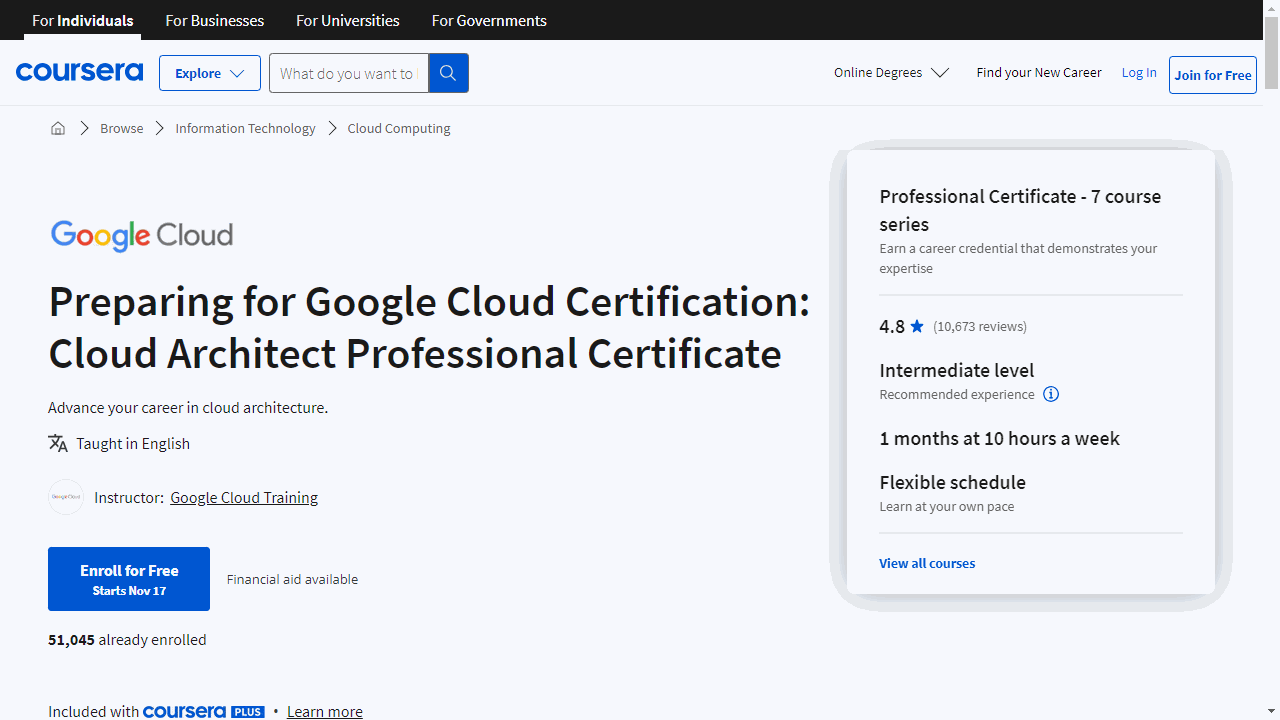This screenshot has height=720, width=1280.
Task: Open the Google Cloud Training instructor link
Action: (244, 497)
